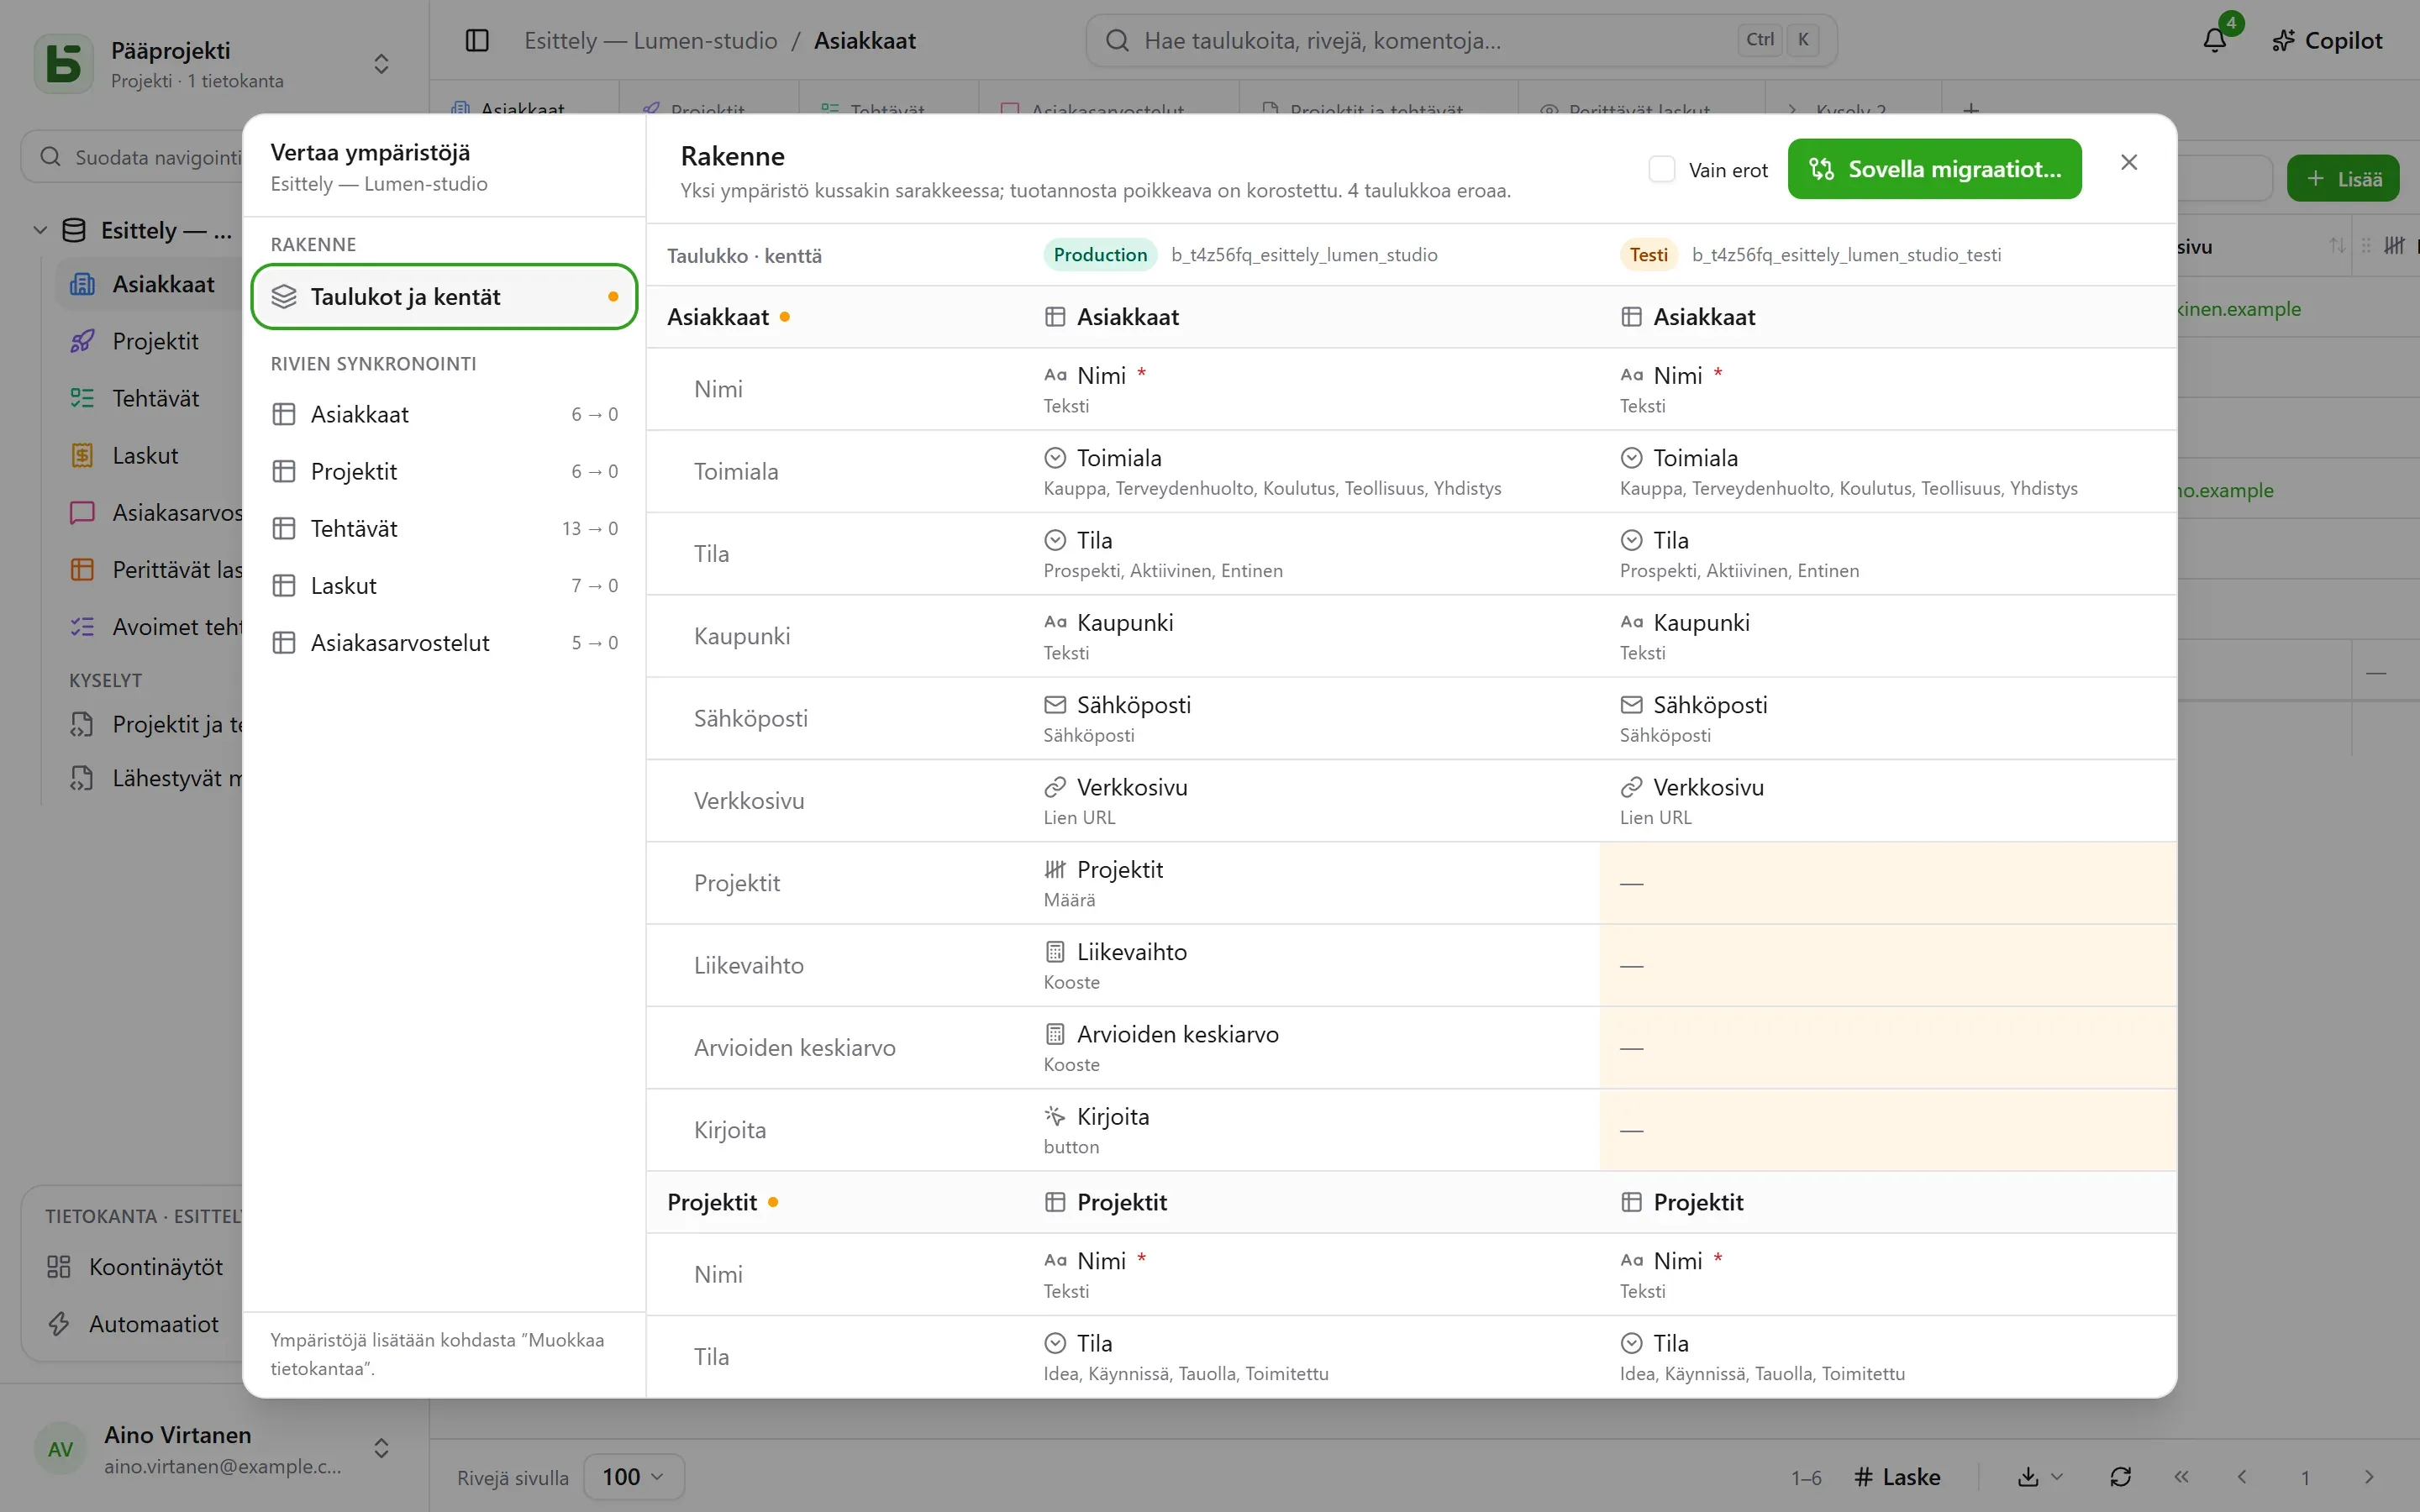Go to previous page arrow

pyautogui.click(x=2243, y=1477)
